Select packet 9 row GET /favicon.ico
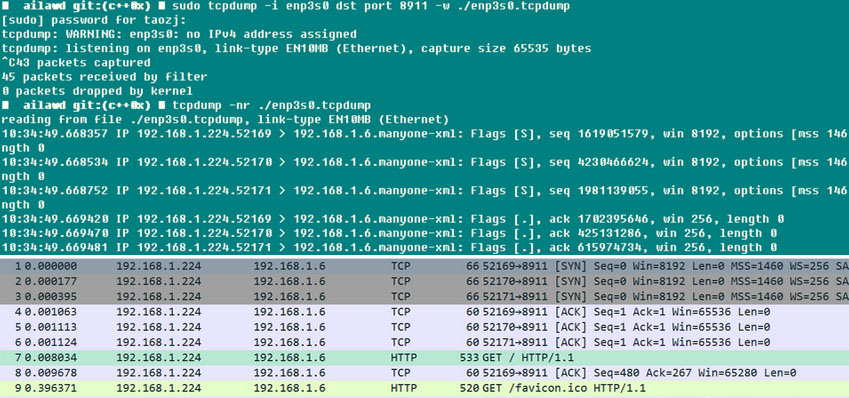 424,388
